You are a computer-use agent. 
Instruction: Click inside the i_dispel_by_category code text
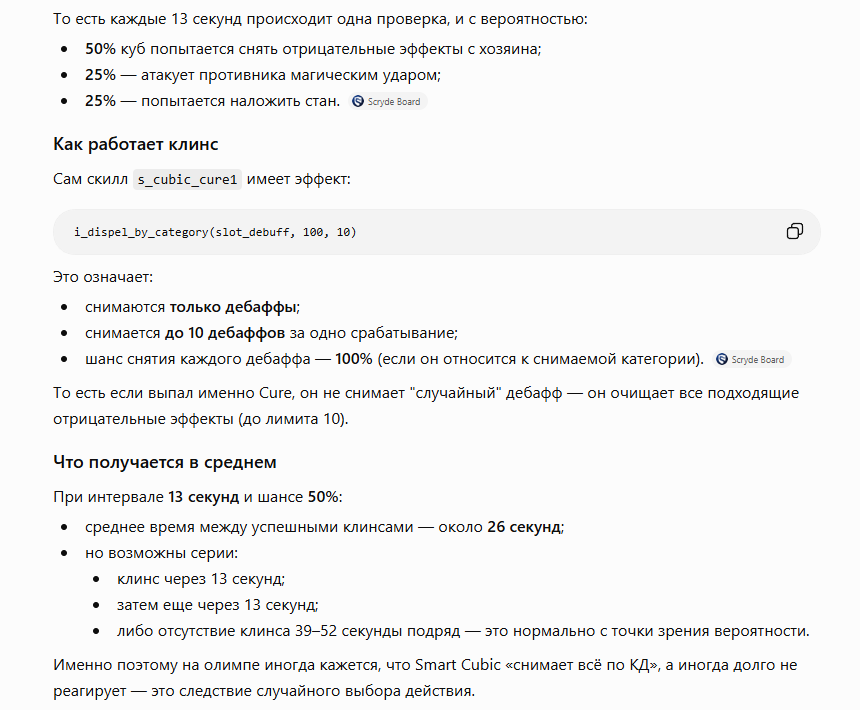tap(215, 232)
